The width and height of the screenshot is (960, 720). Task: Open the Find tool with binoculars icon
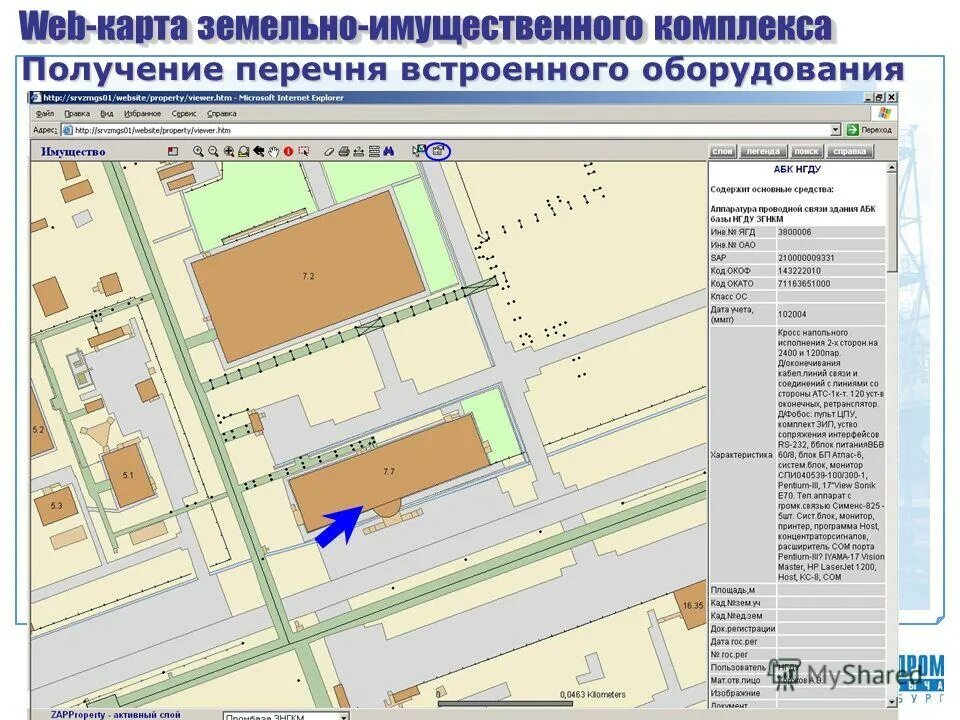click(388, 150)
